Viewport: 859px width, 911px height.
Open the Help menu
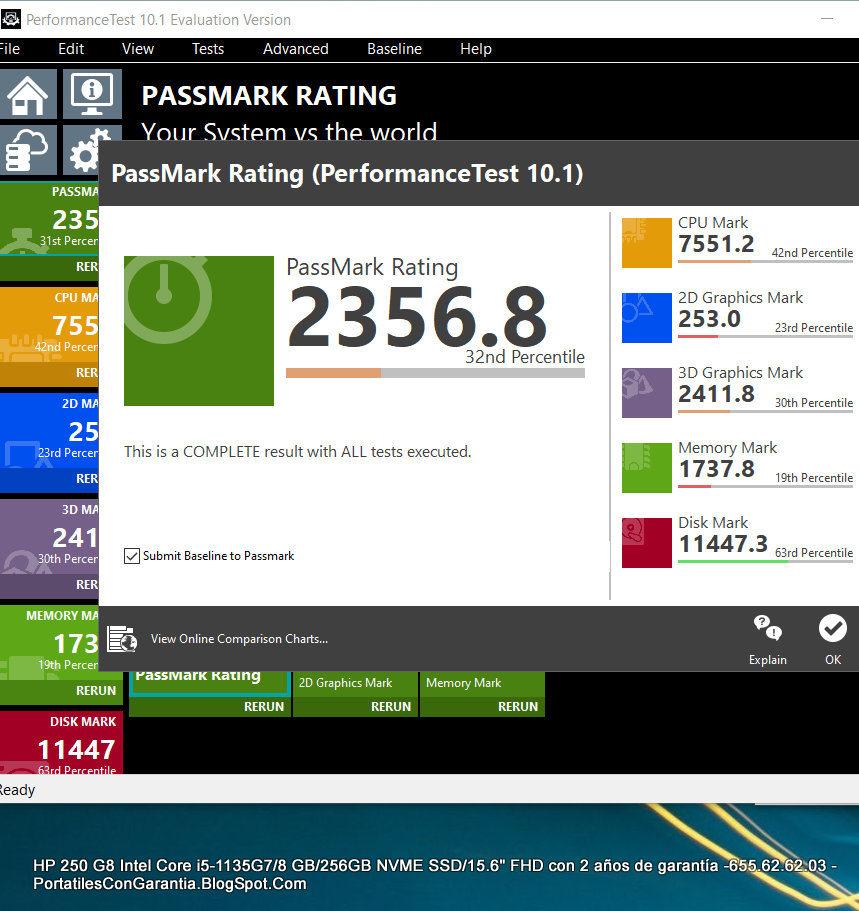tap(475, 49)
